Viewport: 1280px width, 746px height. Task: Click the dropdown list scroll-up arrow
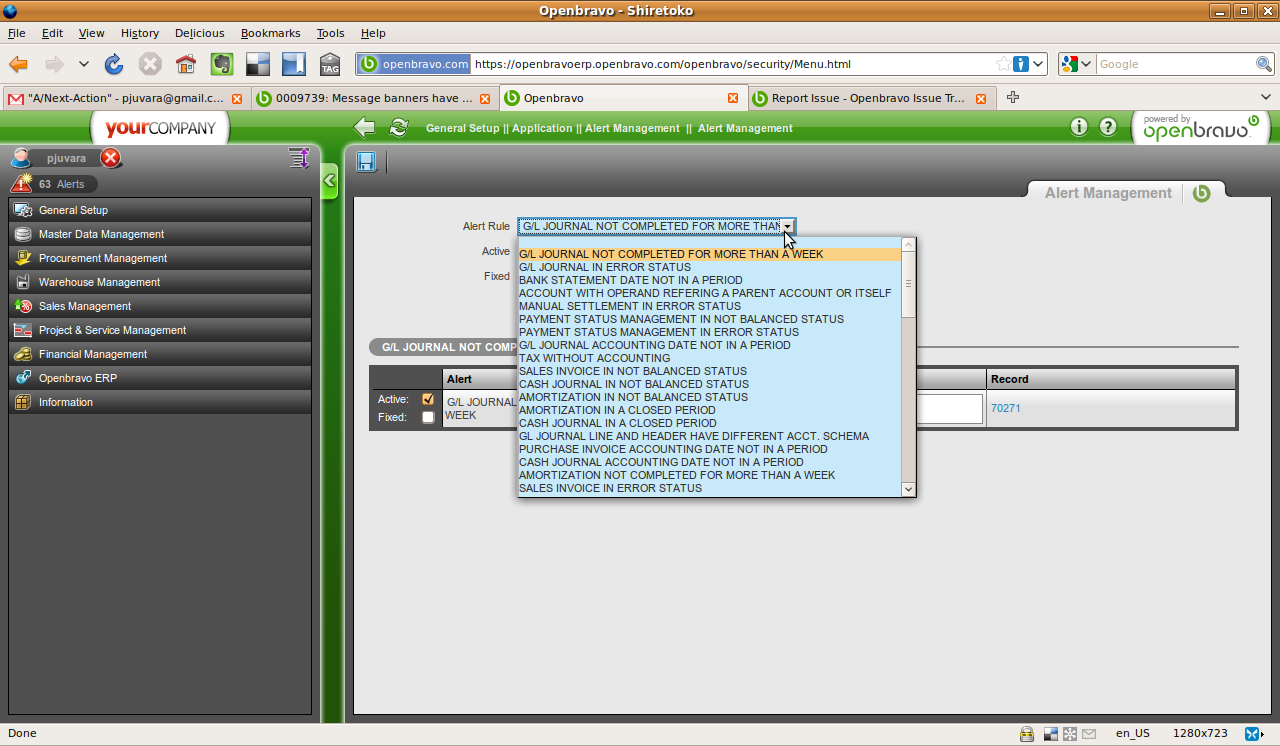[x=908, y=244]
